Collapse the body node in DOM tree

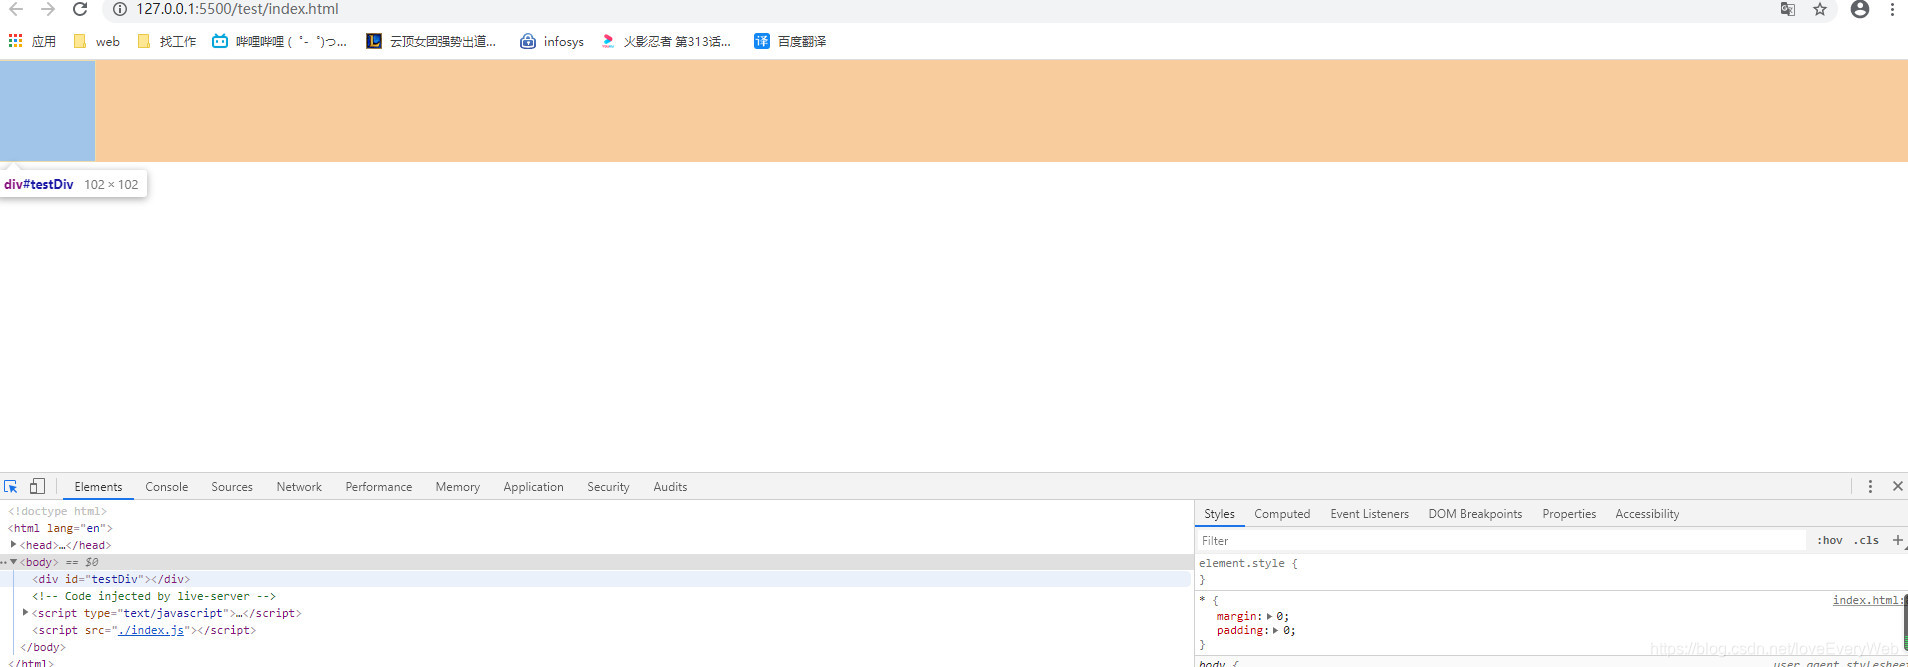pyautogui.click(x=13, y=562)
